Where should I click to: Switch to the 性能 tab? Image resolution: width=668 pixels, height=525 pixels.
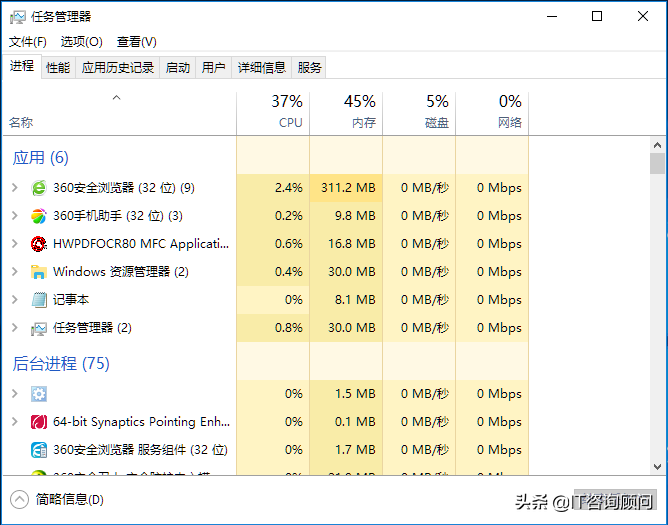pyautogui.click(x=58, y=68)
